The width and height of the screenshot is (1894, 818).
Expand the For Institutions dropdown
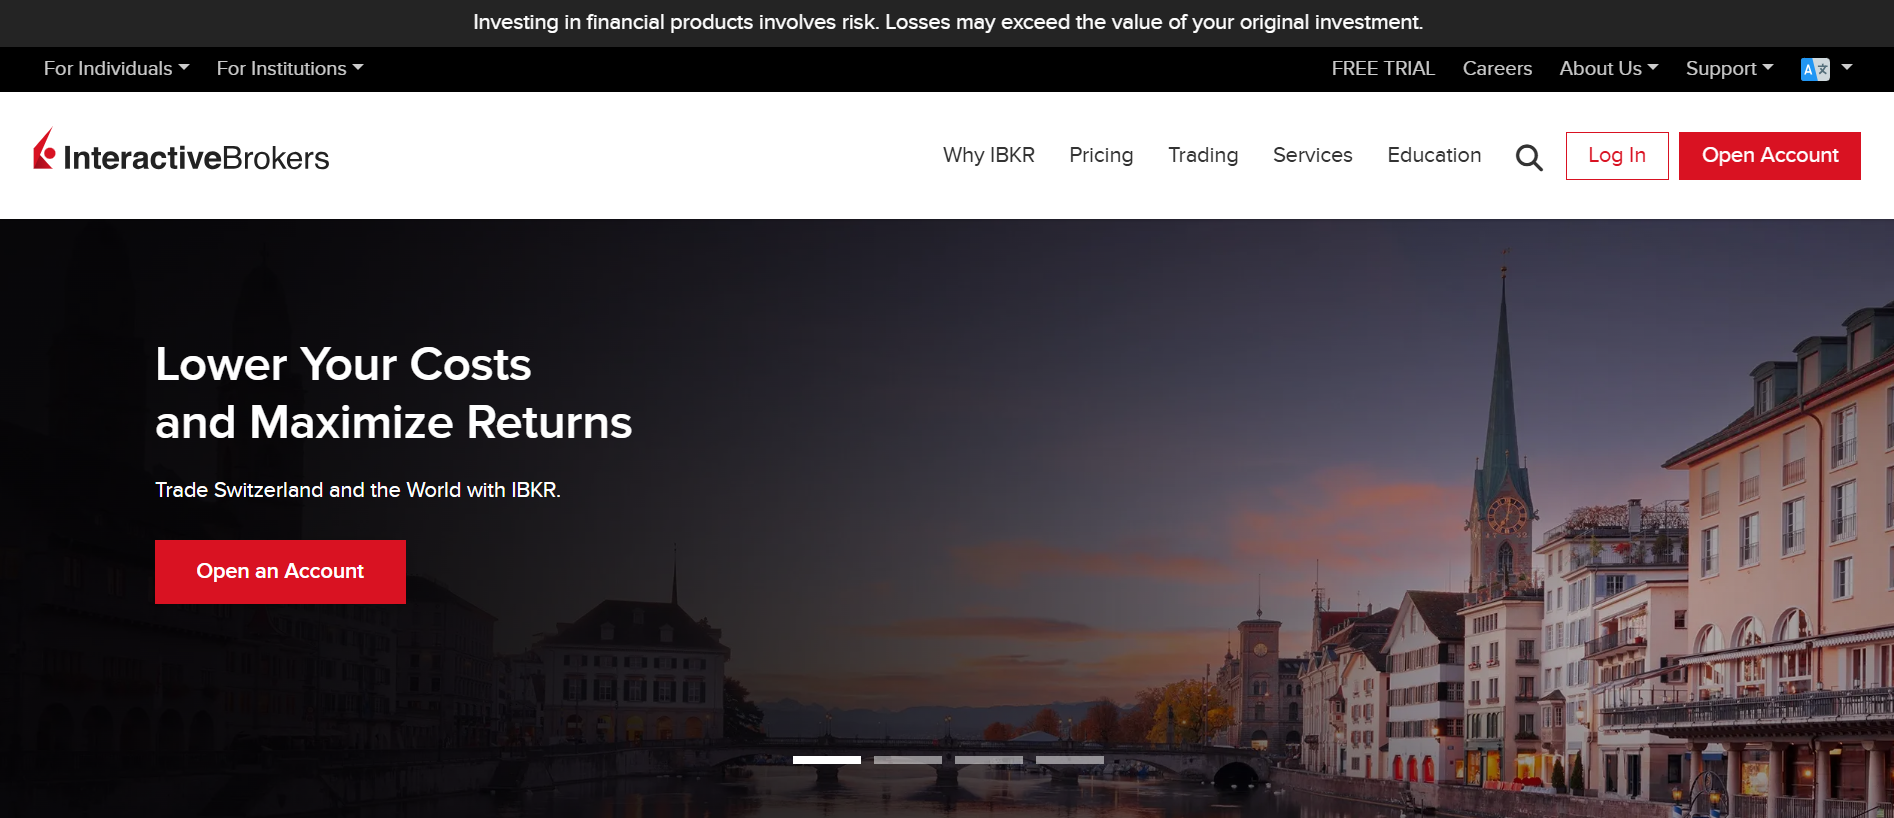click(290, 69)
